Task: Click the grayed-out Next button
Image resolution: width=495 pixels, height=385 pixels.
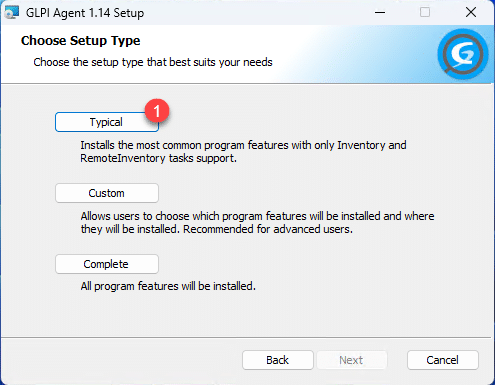Action: [351, 360]
